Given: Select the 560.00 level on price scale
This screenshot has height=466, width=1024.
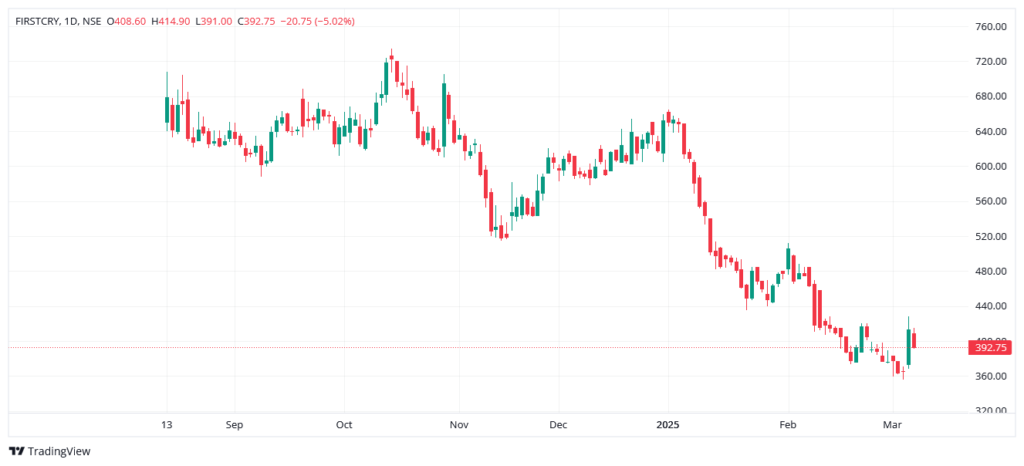Looking at the screenshot, I should 989,202.
